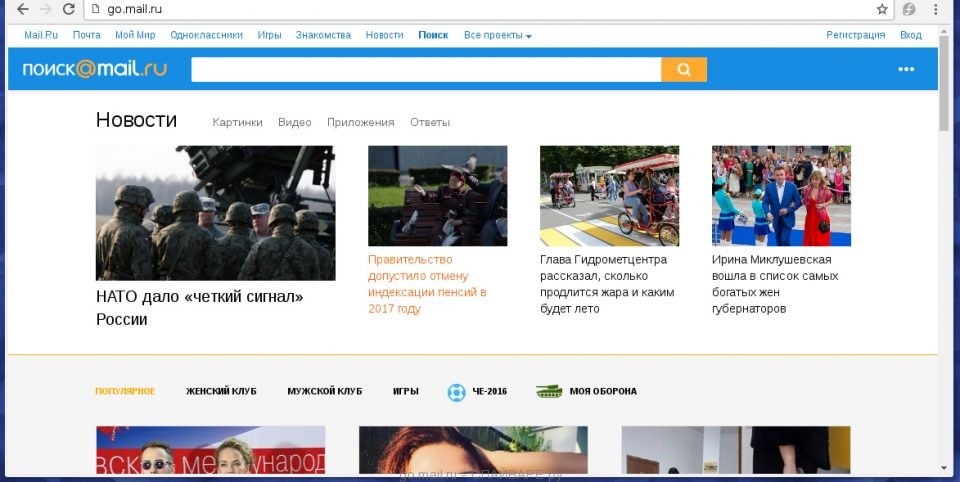Switch to the Картинки tab
Viewport: 960px width, 482px height.
(x=238, y=122)
